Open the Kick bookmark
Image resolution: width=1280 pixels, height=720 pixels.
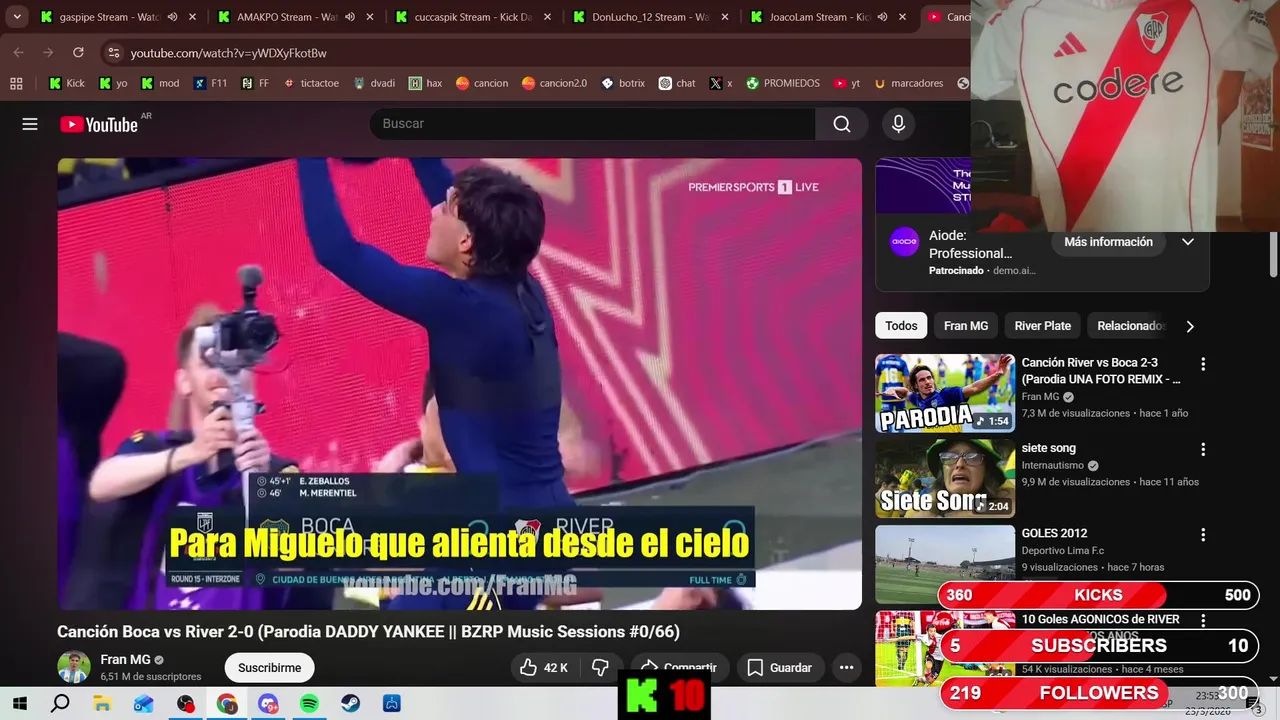(66, 83)
